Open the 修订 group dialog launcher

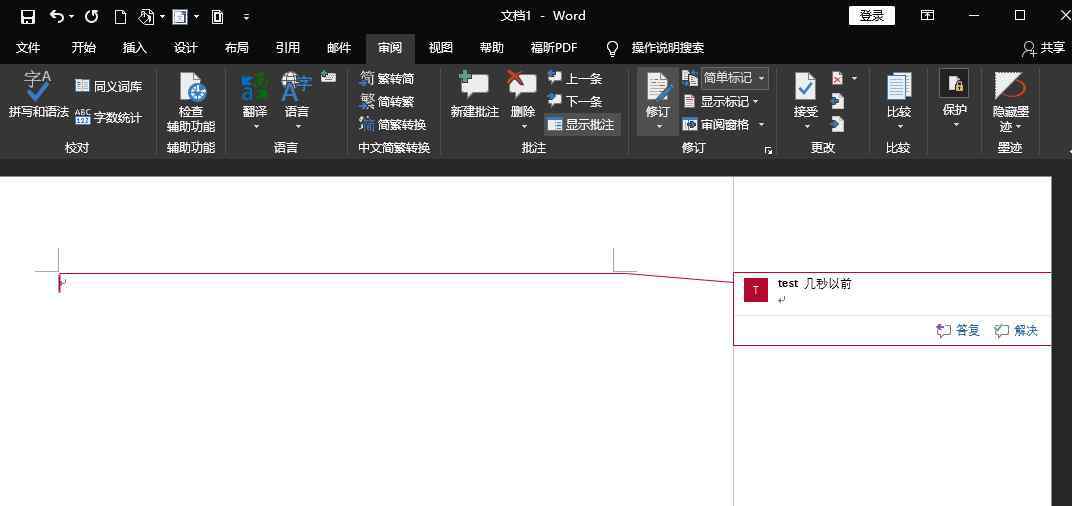[768, 150]
